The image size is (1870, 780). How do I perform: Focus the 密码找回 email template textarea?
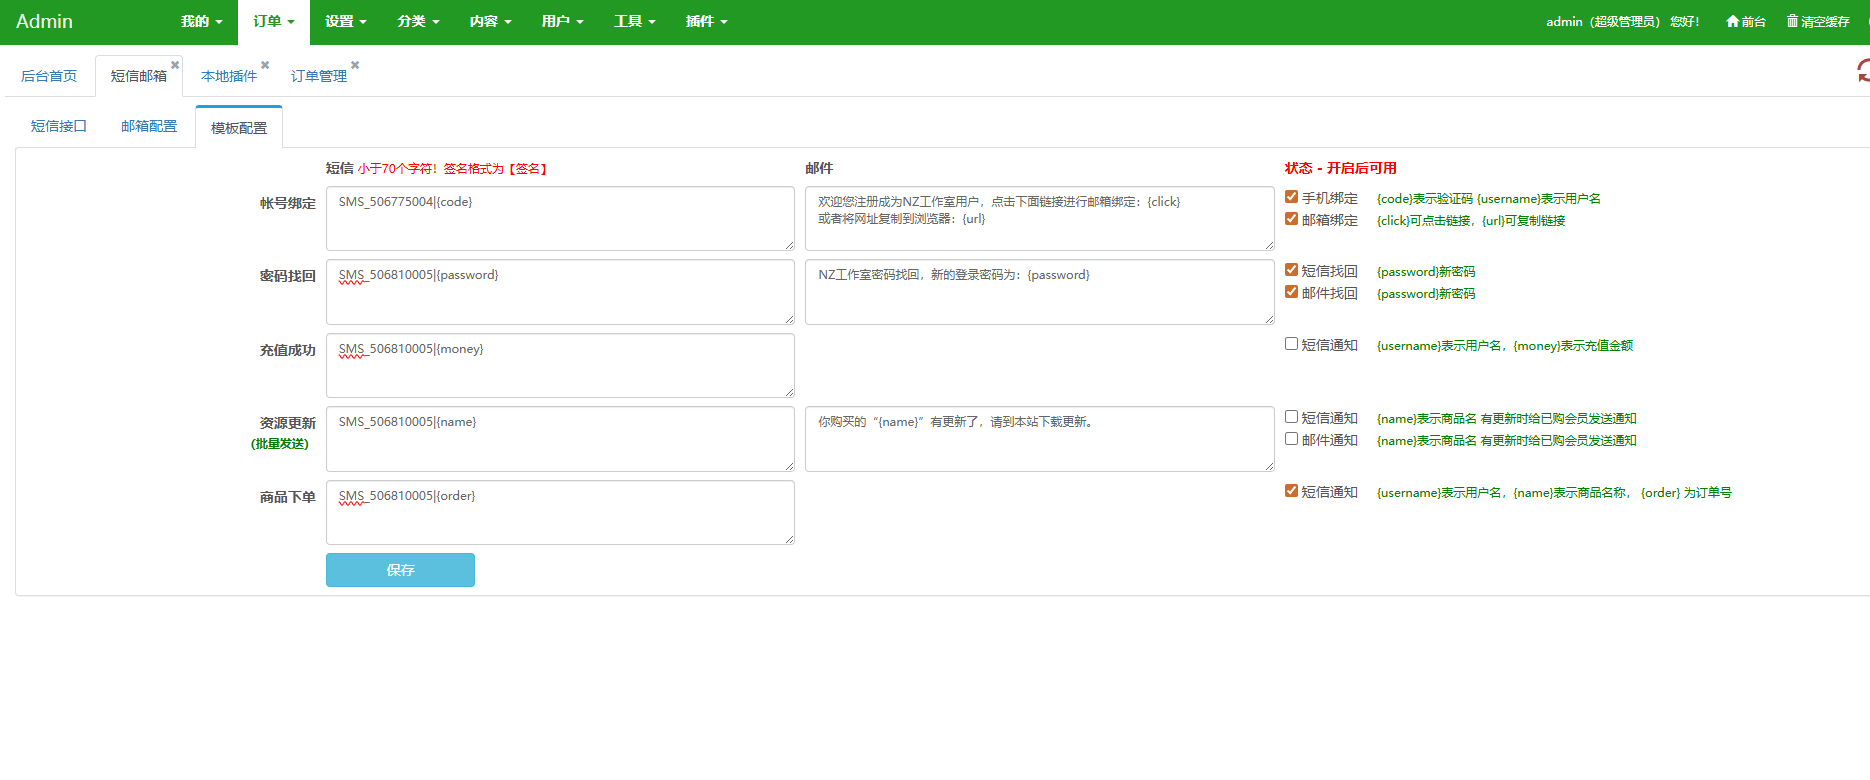[1040, 292]
